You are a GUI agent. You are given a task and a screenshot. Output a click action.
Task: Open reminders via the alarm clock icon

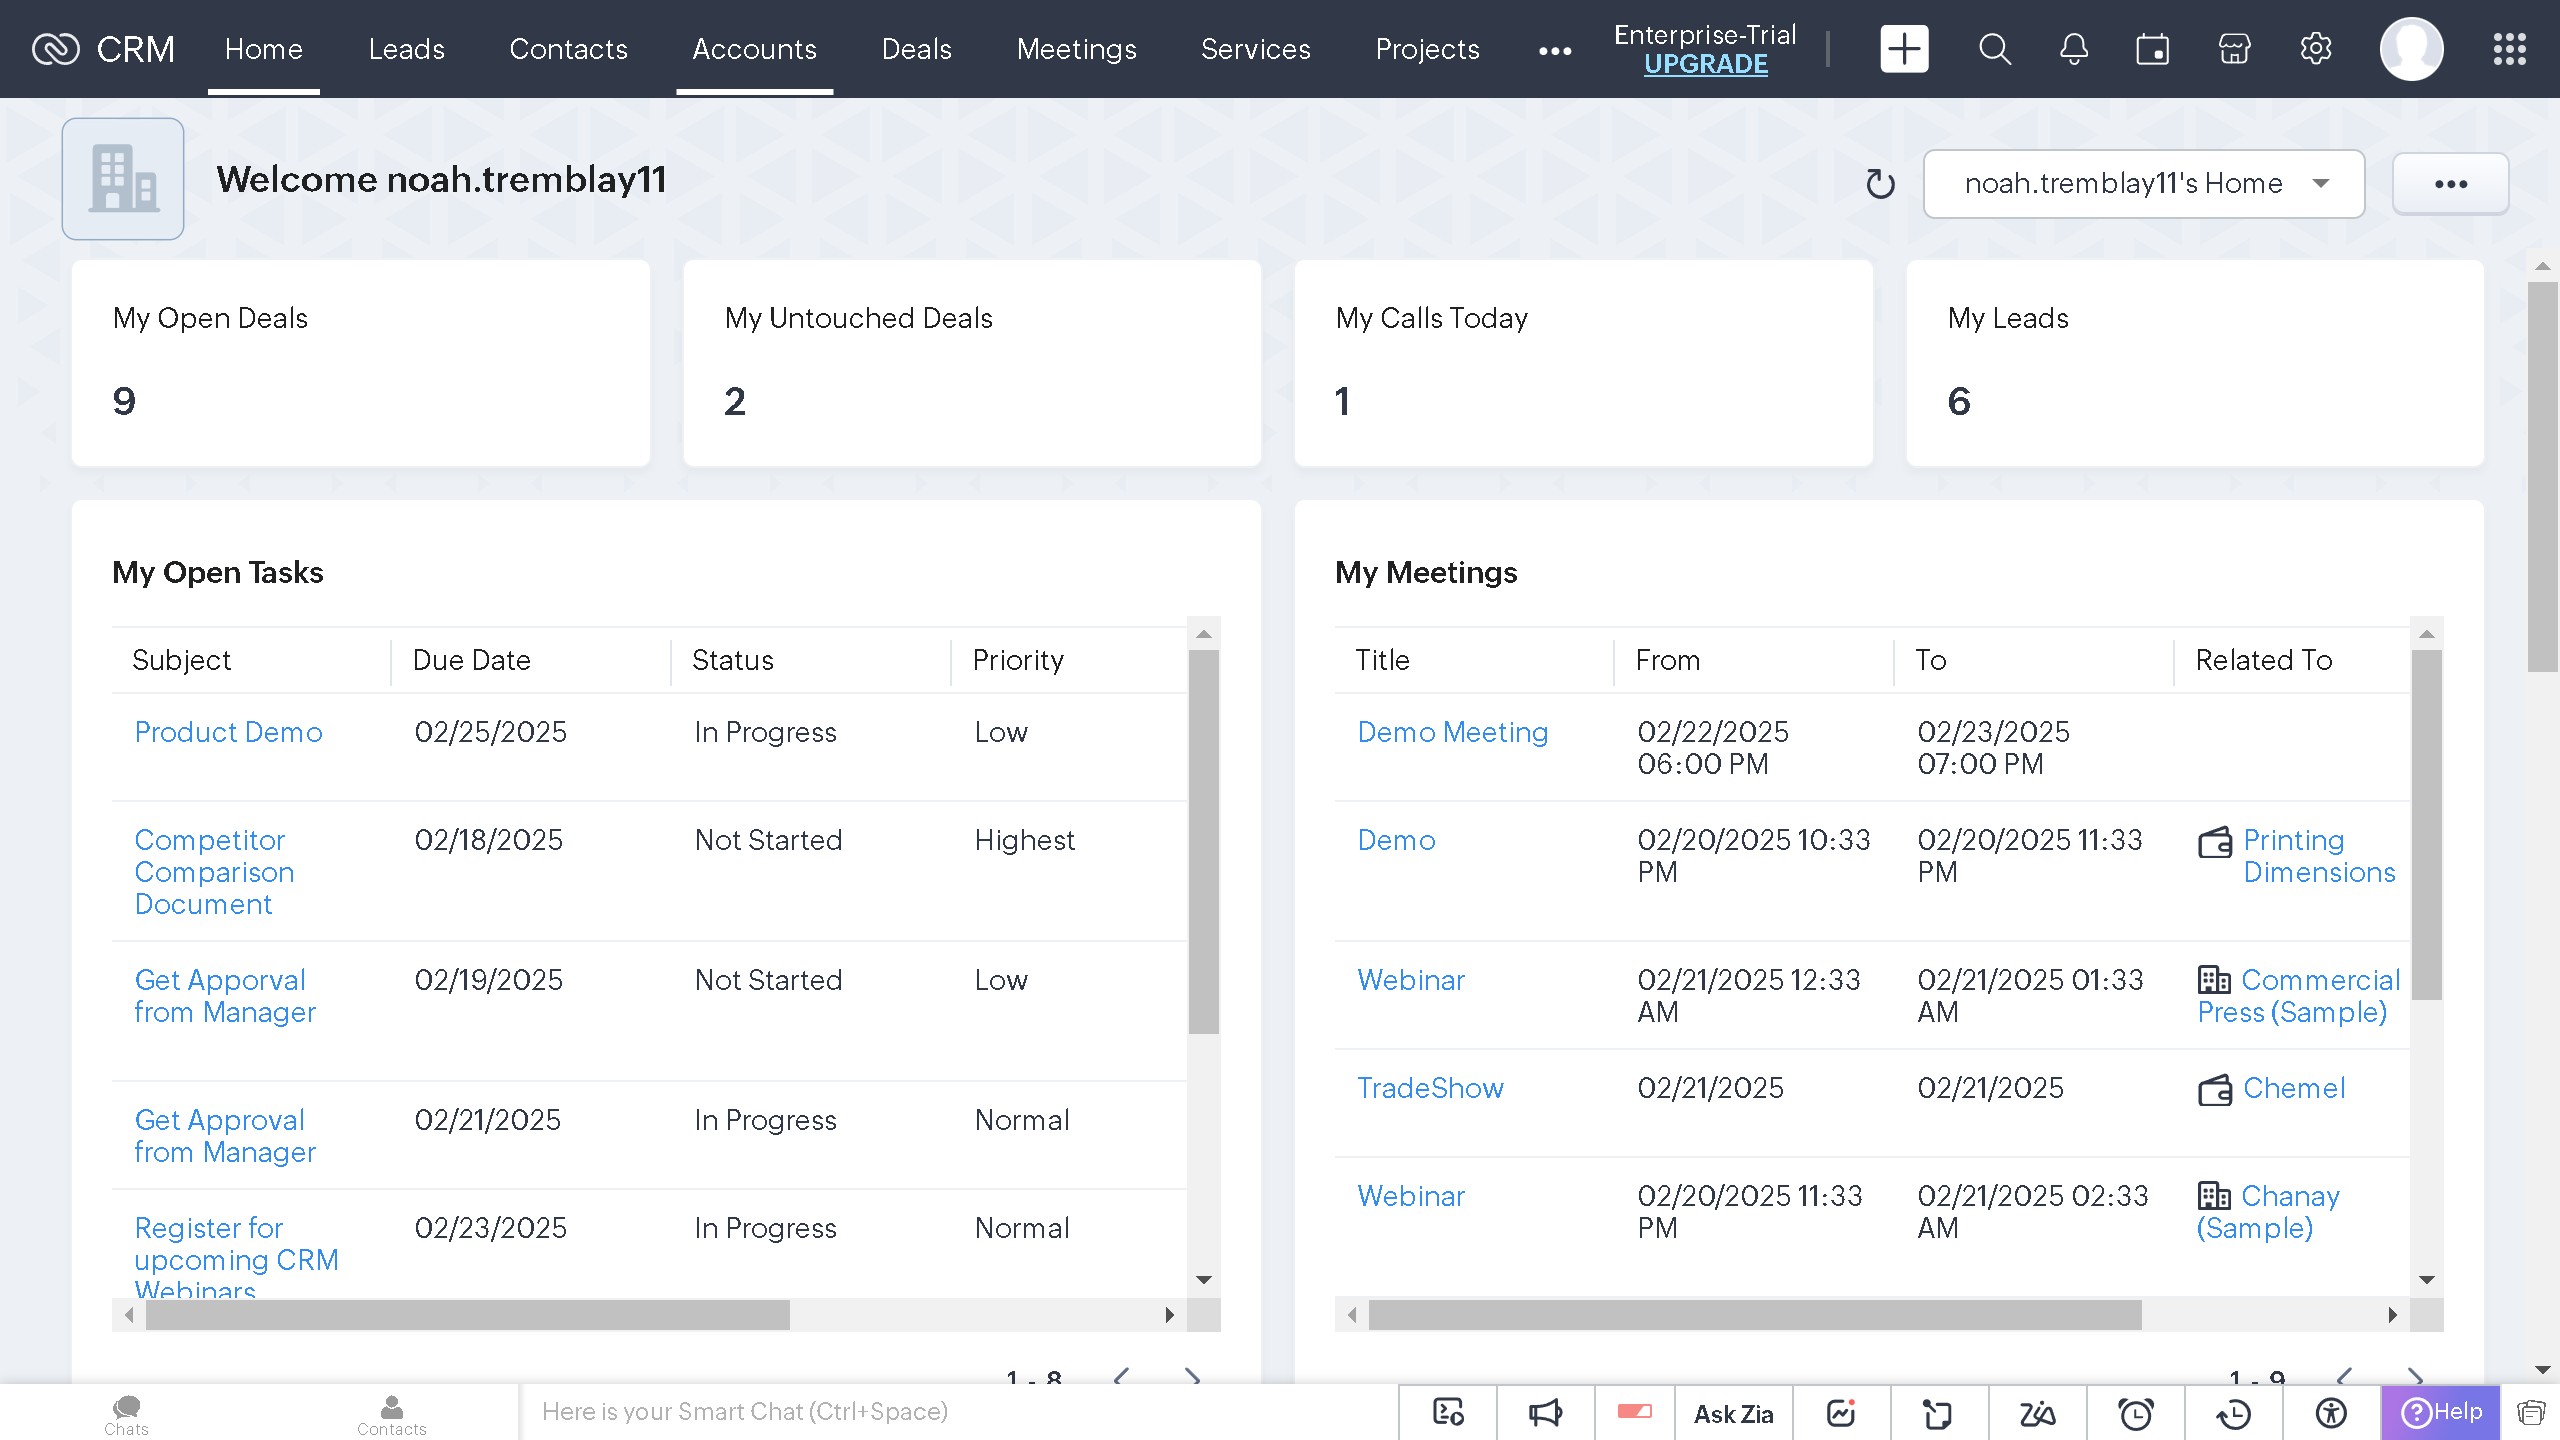pyautogui.click(x=2135, y=1413)
